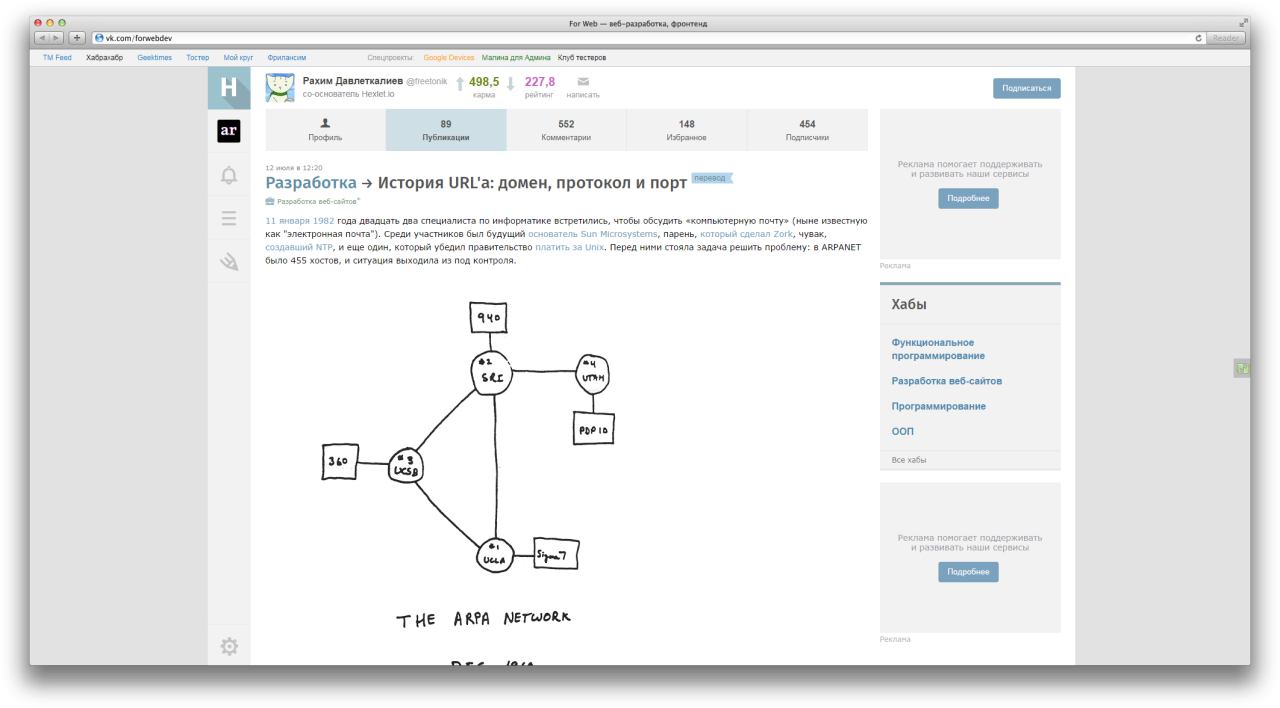Open "Хабрахабр" in top bar
The image size is (1280, 708).
click(105, 58)
